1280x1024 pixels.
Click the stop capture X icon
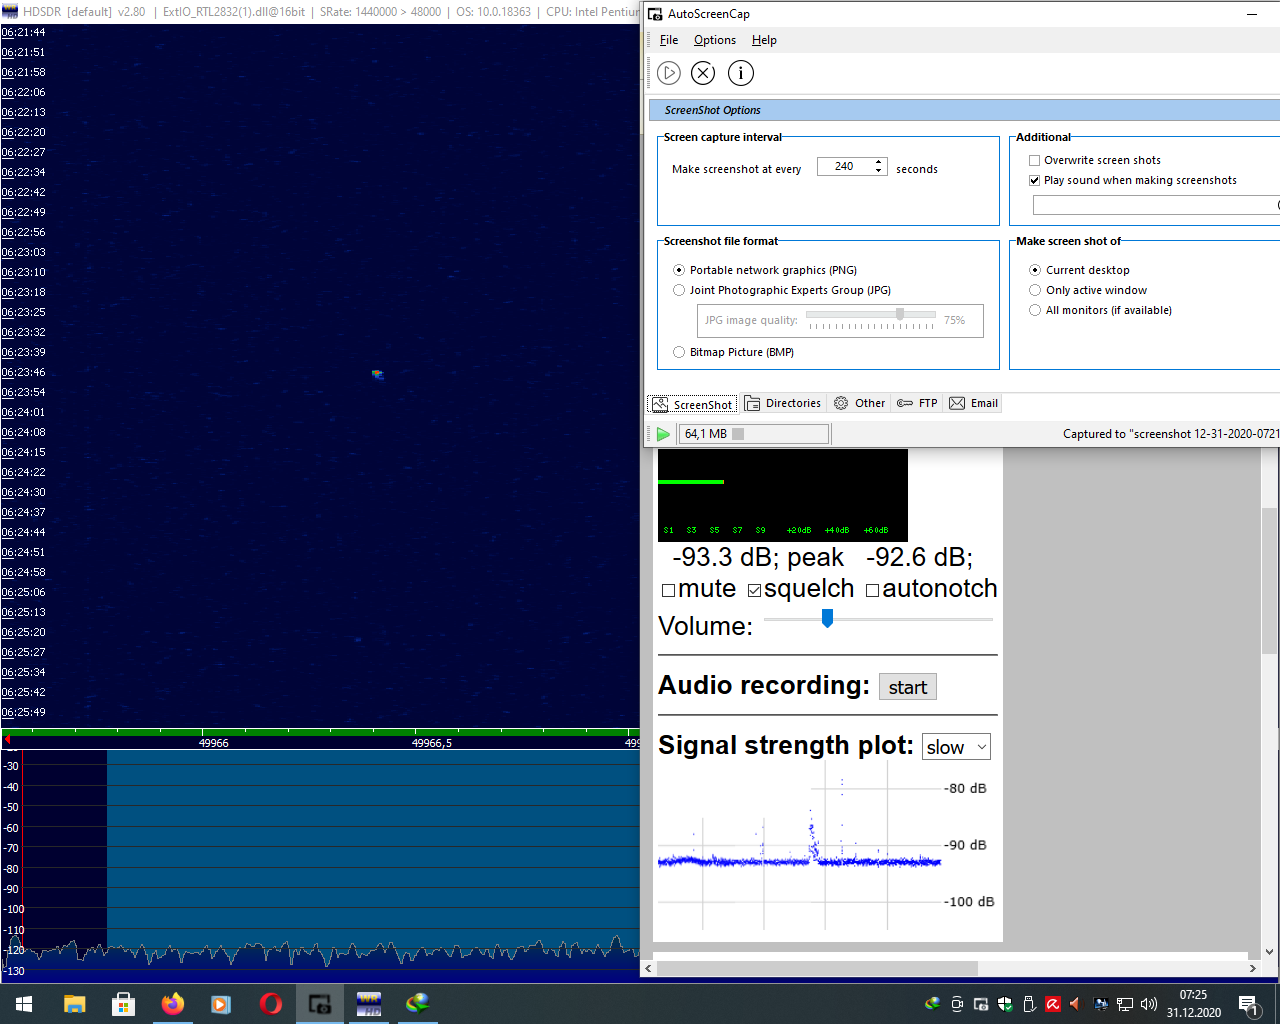click(x=703, y=73)
